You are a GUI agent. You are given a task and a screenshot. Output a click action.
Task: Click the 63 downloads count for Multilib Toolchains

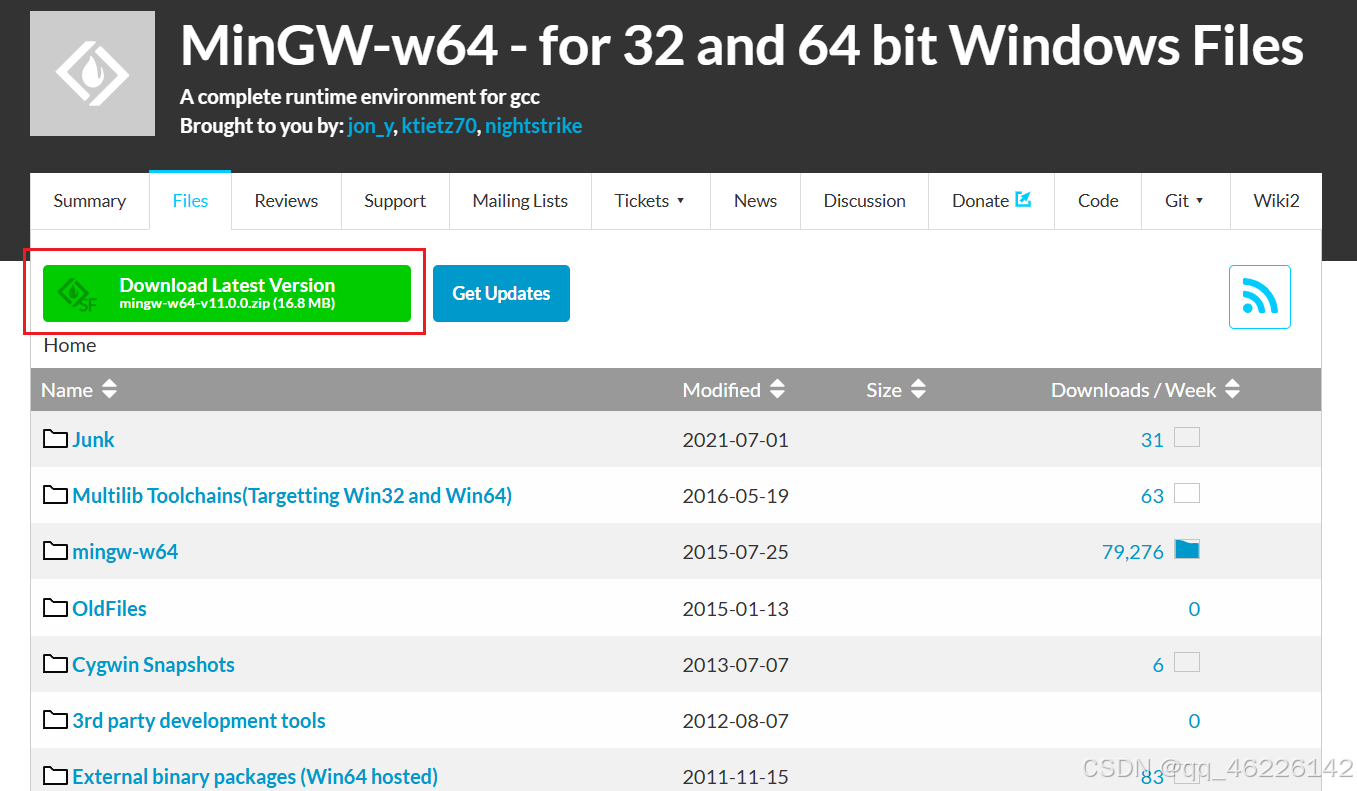pyautogui.click(x=1152, y=496)
